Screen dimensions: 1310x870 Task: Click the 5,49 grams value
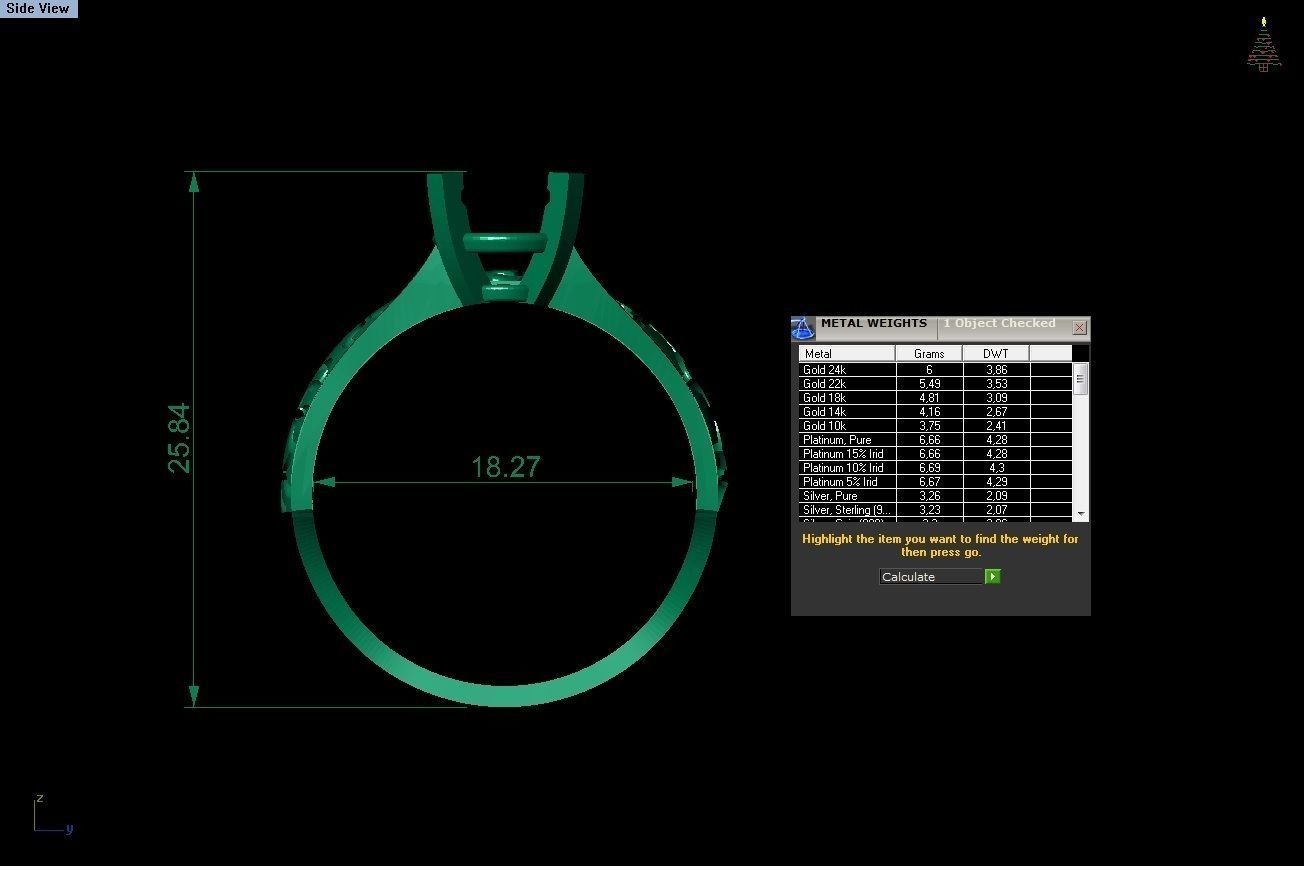coord(929,384)
